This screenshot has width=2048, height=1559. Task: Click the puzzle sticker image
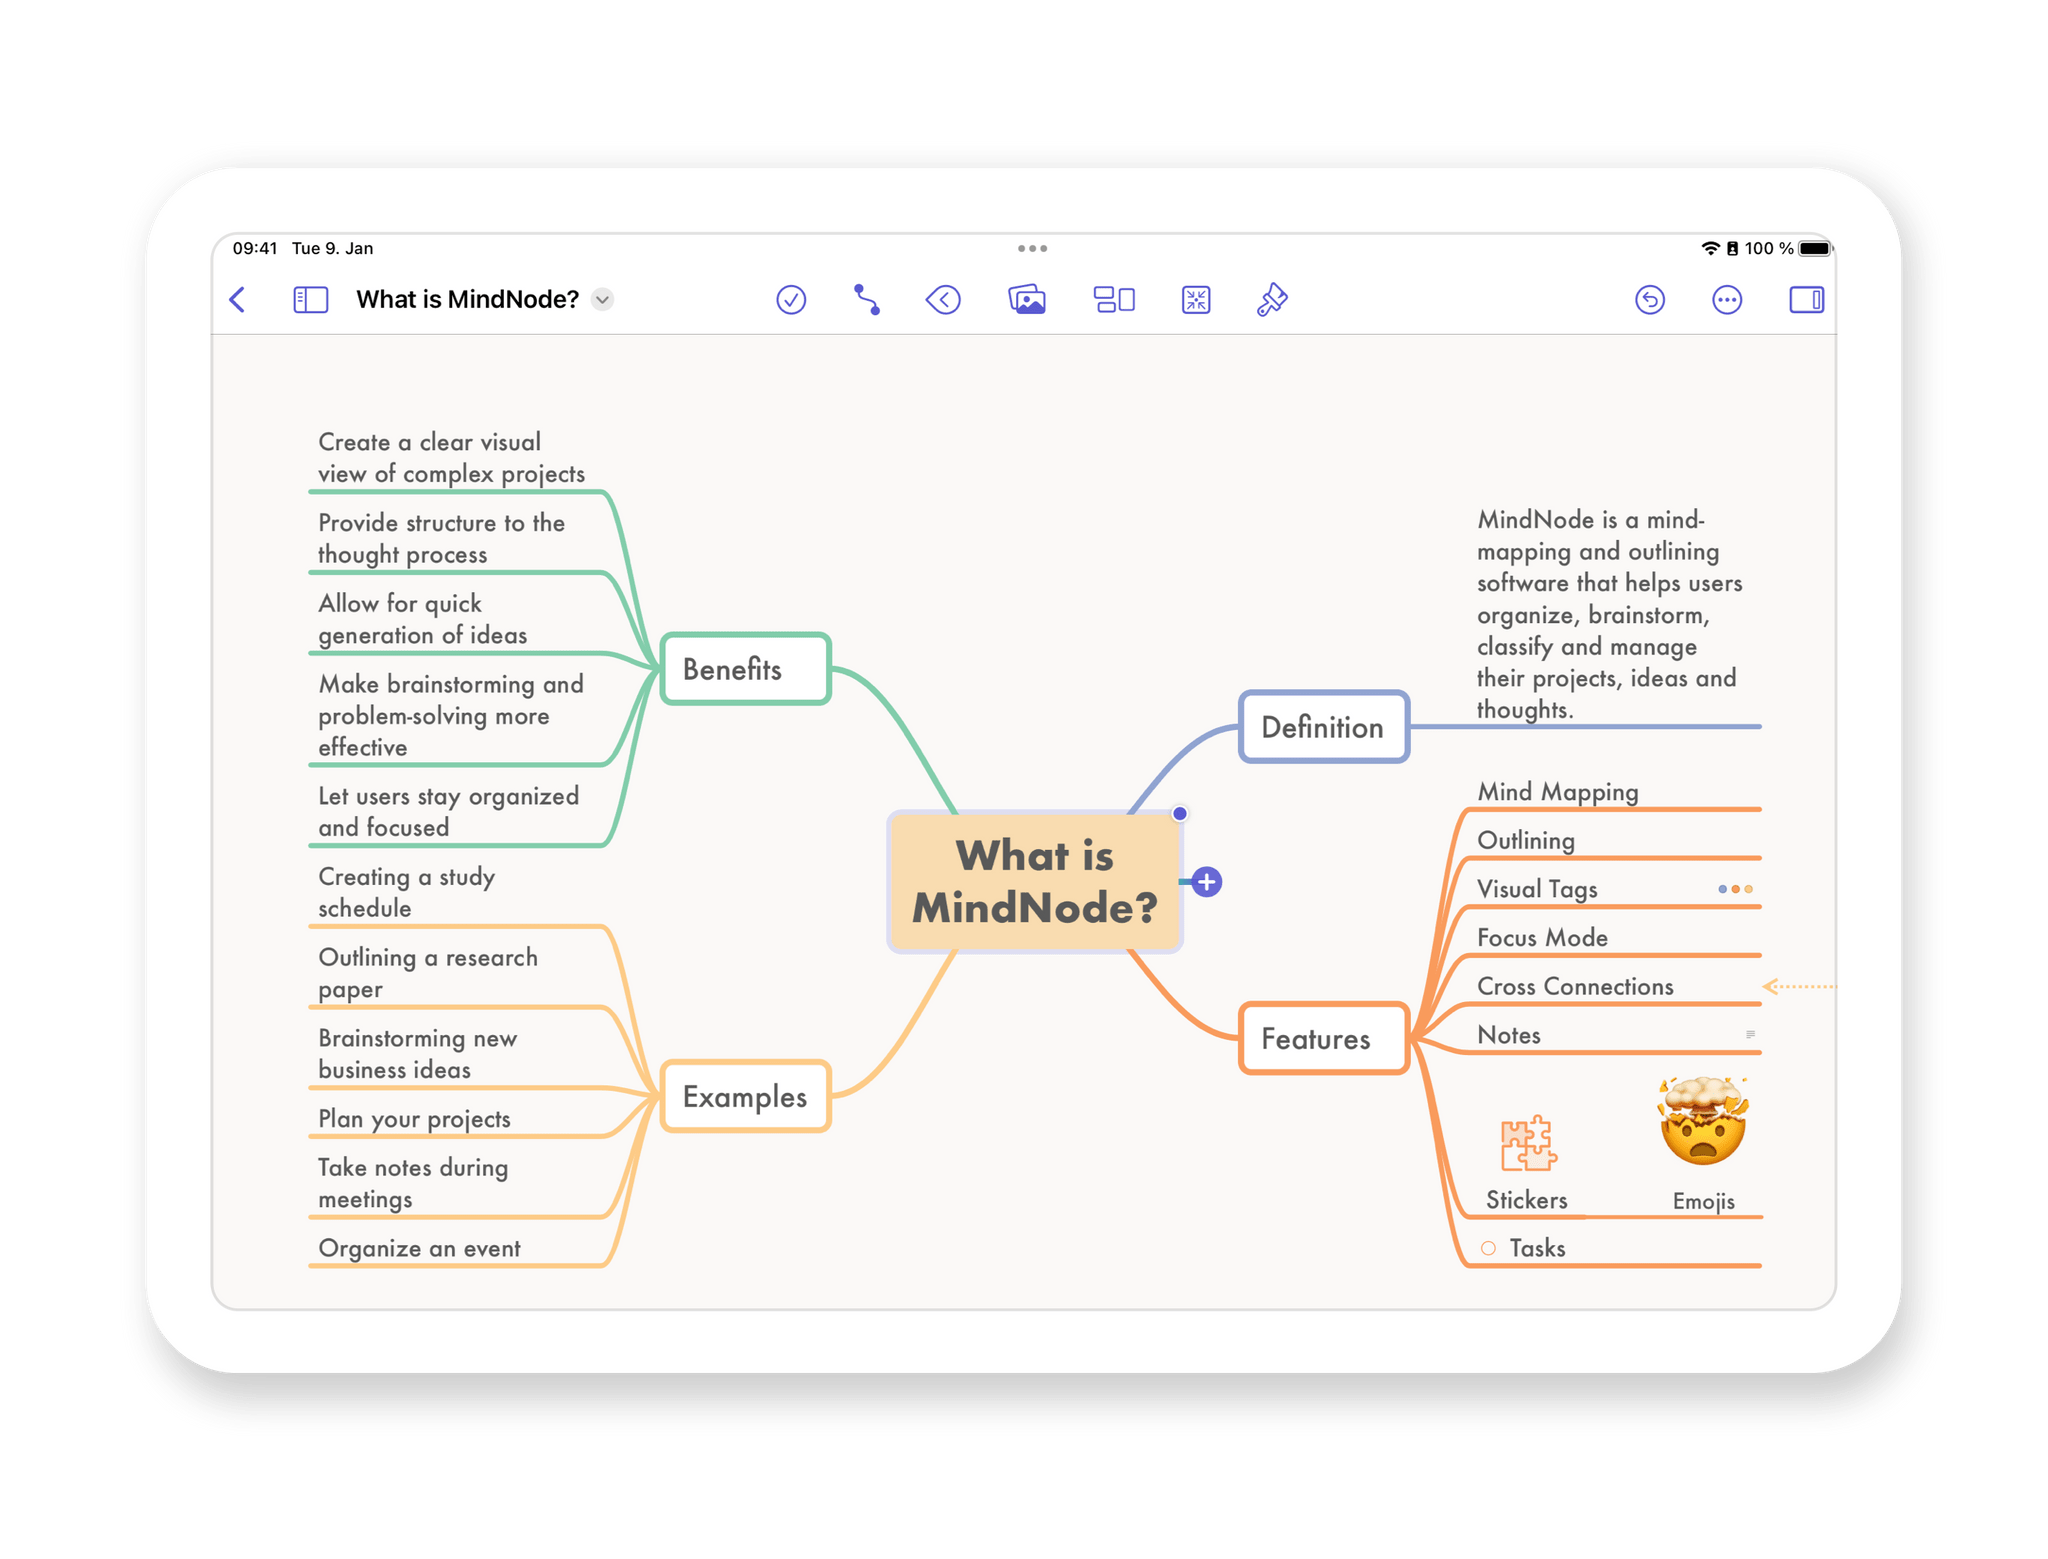(1527, 1143)
